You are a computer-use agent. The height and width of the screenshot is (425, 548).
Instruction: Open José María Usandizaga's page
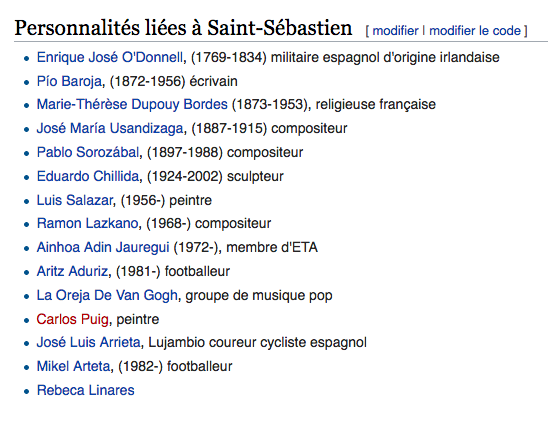point(110,128)
